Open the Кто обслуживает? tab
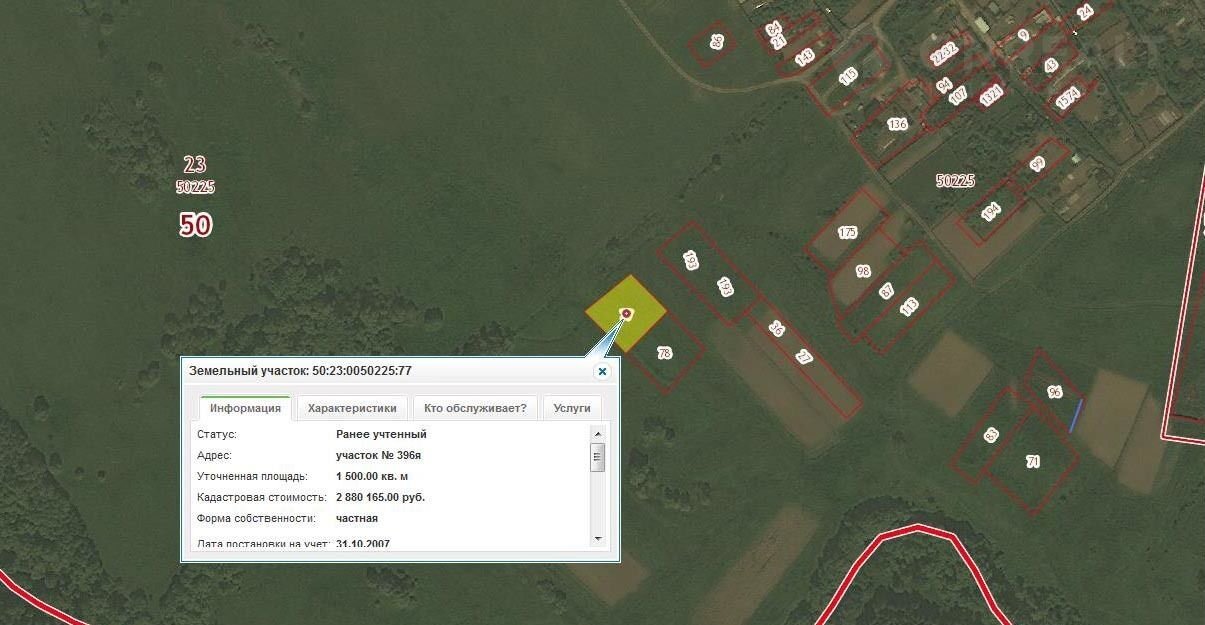 [x=475, y=408]
